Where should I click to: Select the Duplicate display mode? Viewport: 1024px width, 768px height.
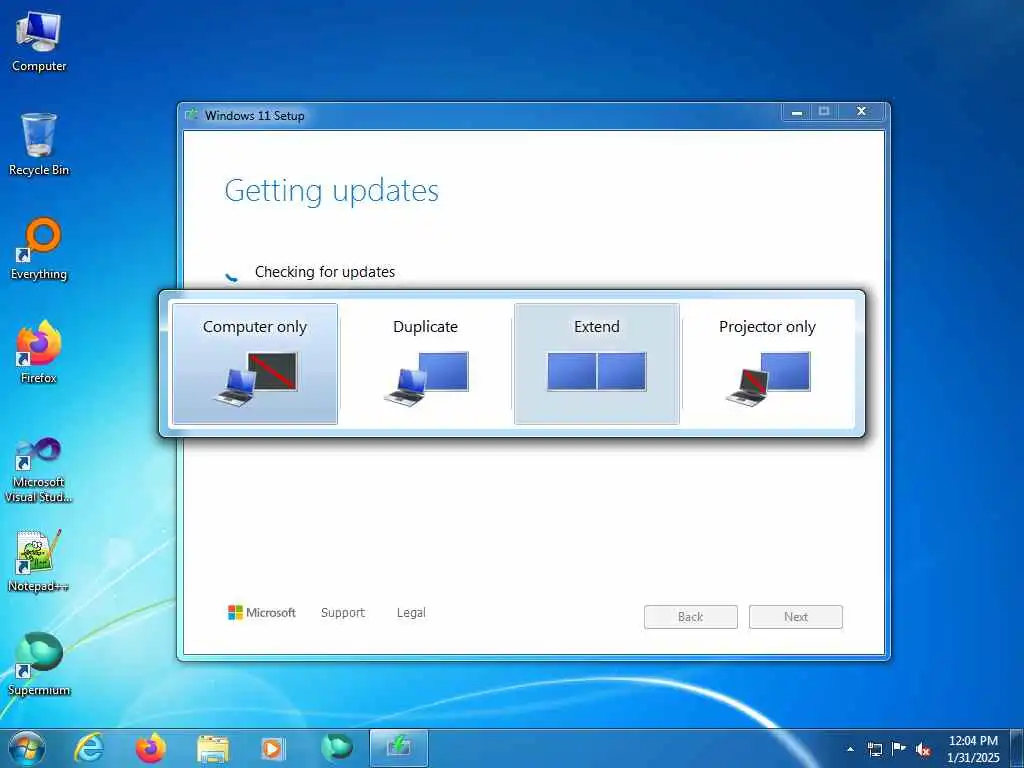(426, 364)
